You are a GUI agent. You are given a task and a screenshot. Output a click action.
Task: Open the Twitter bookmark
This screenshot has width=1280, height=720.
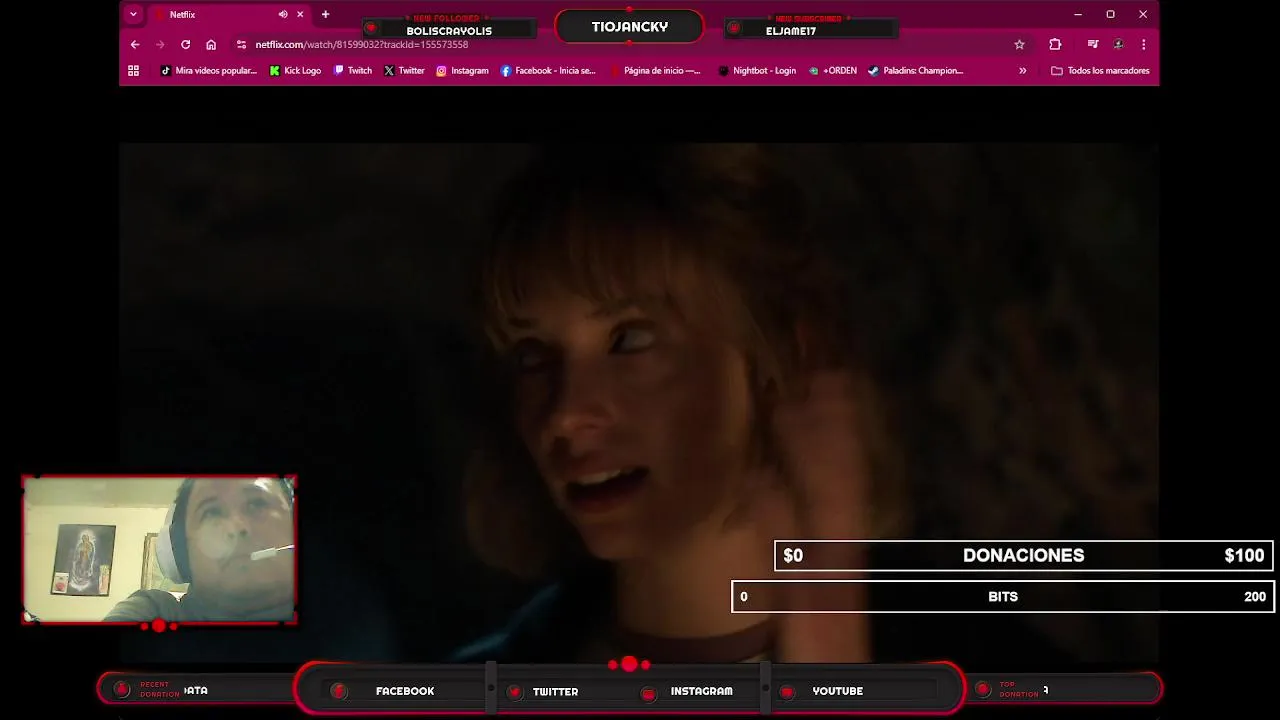point(404,70)
